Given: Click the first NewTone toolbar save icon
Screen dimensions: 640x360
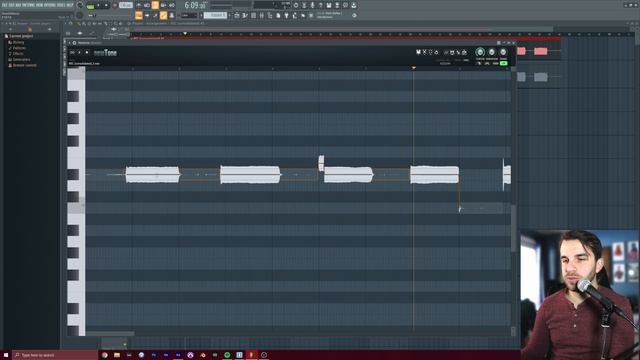Looking at the screenshot, I should tap(418, 52).
